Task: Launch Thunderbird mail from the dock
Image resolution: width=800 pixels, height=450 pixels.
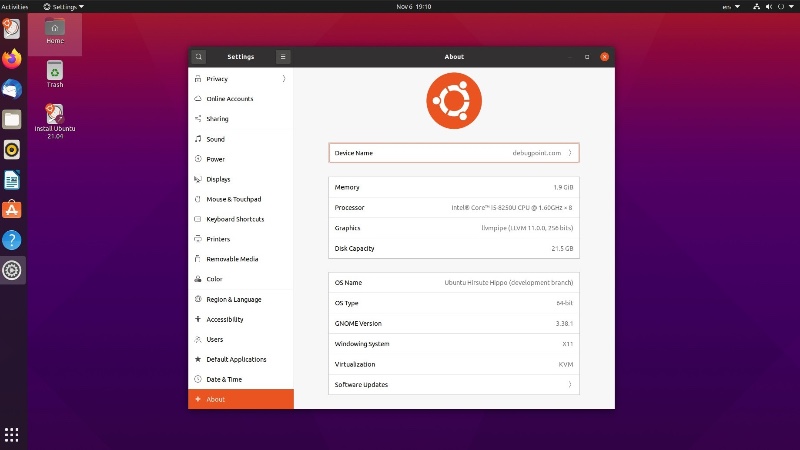Action: click(12, 89)
